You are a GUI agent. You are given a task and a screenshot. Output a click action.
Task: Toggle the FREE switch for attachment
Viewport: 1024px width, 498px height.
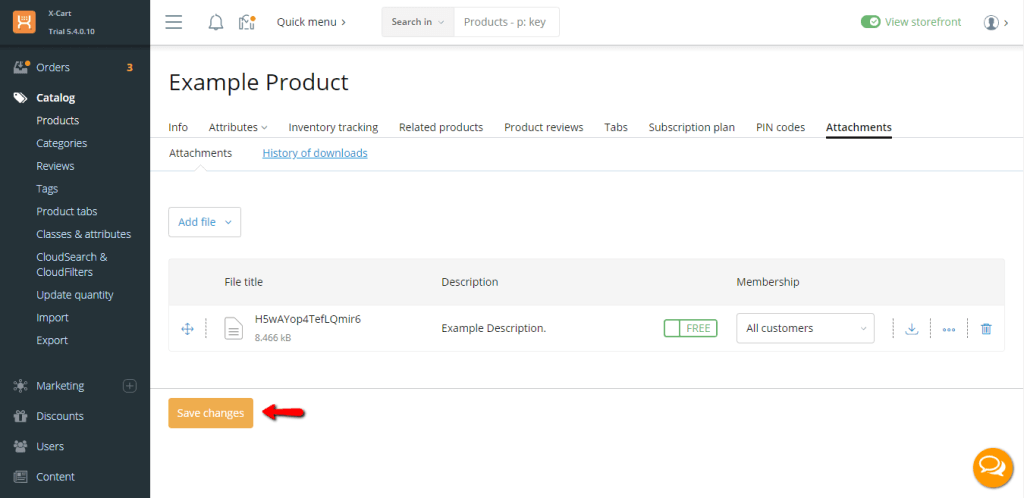(x=690, y=328)
